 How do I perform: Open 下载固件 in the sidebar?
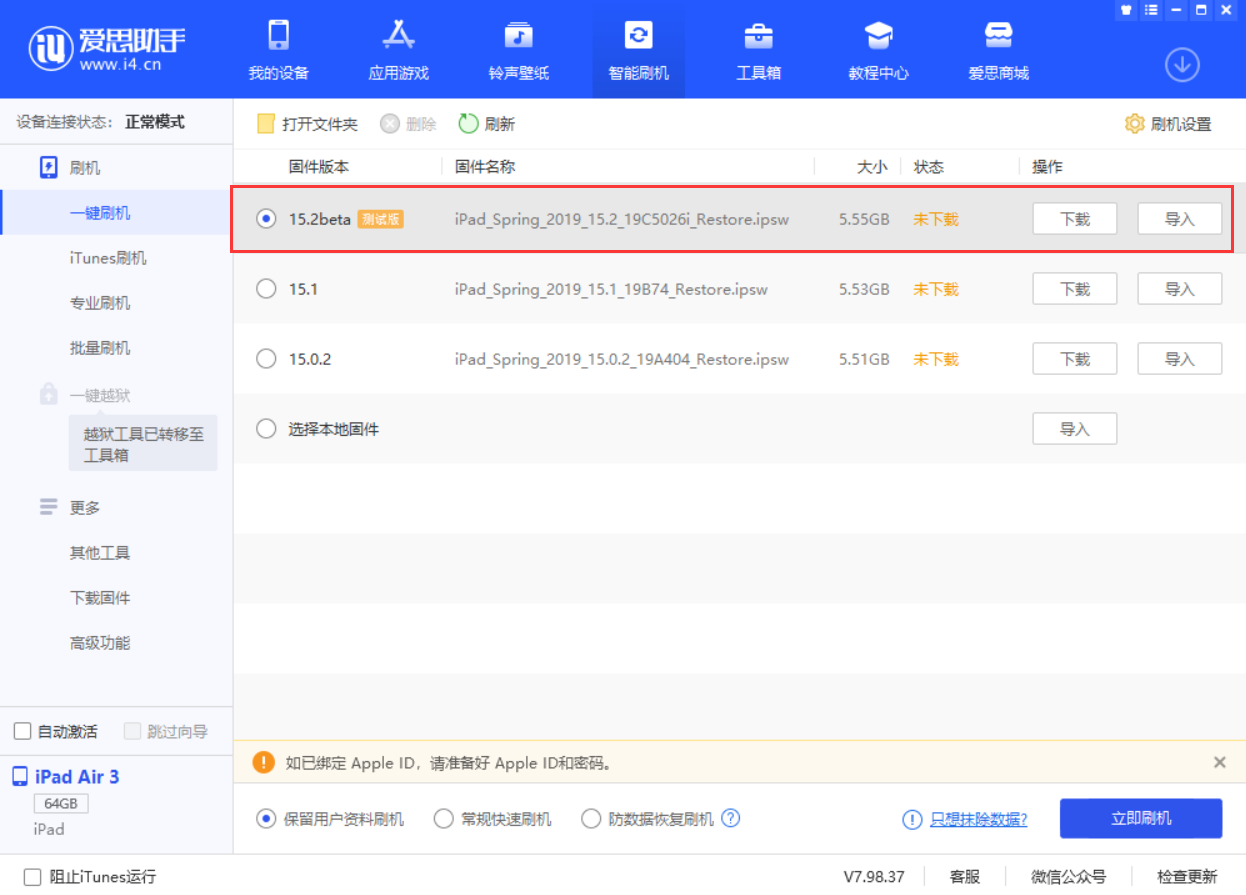point(100,598)
